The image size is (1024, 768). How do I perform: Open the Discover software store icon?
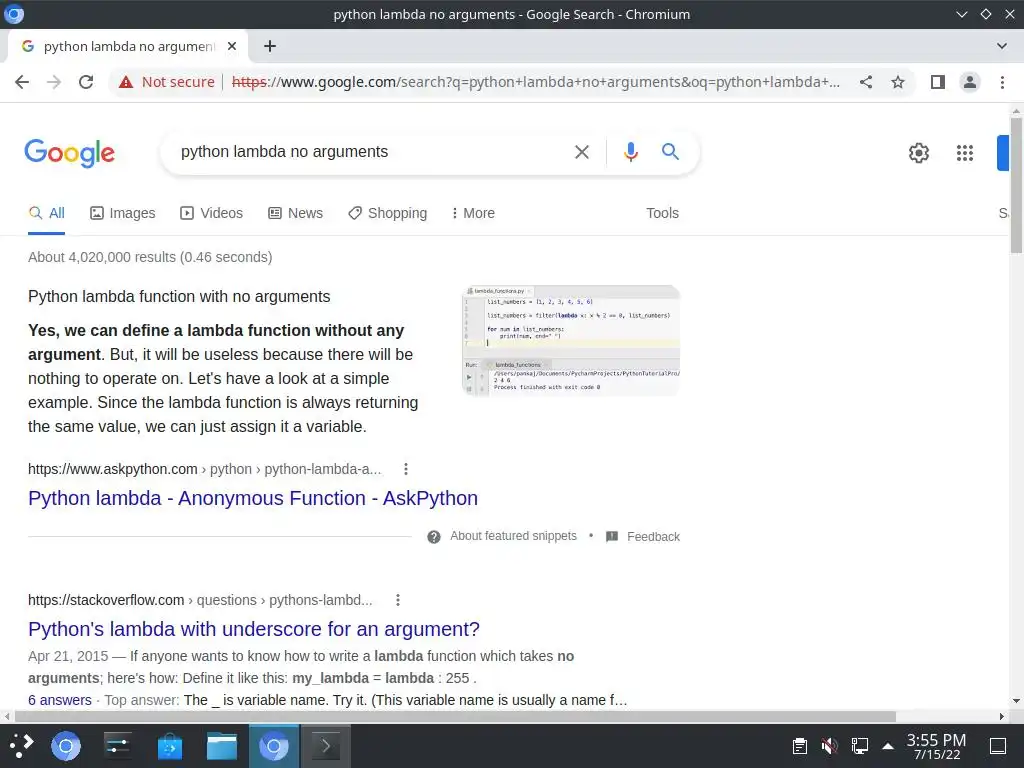coord(170,746)
